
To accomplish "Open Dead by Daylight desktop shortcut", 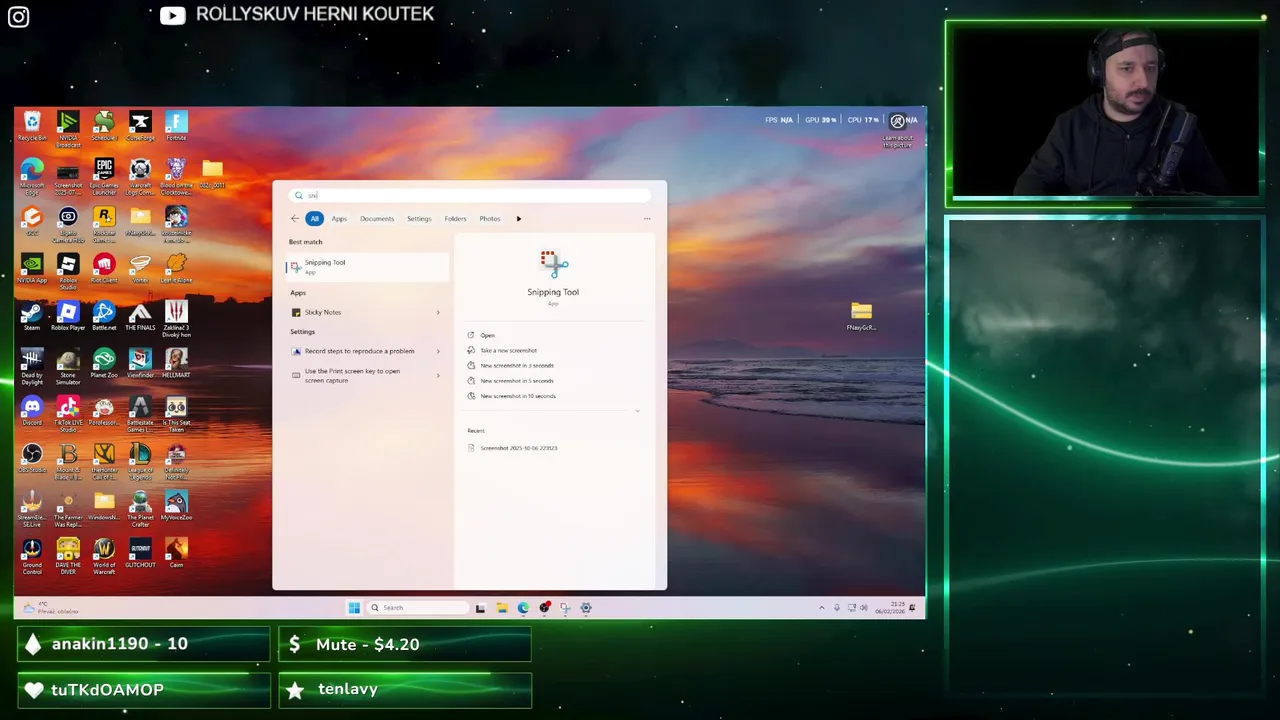I will (32, 367).
